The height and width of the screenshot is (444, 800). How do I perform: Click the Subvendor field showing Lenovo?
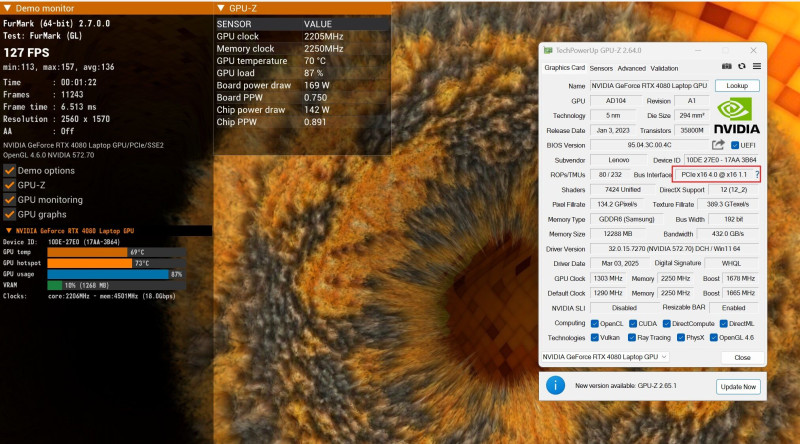[x=618, y=160]
